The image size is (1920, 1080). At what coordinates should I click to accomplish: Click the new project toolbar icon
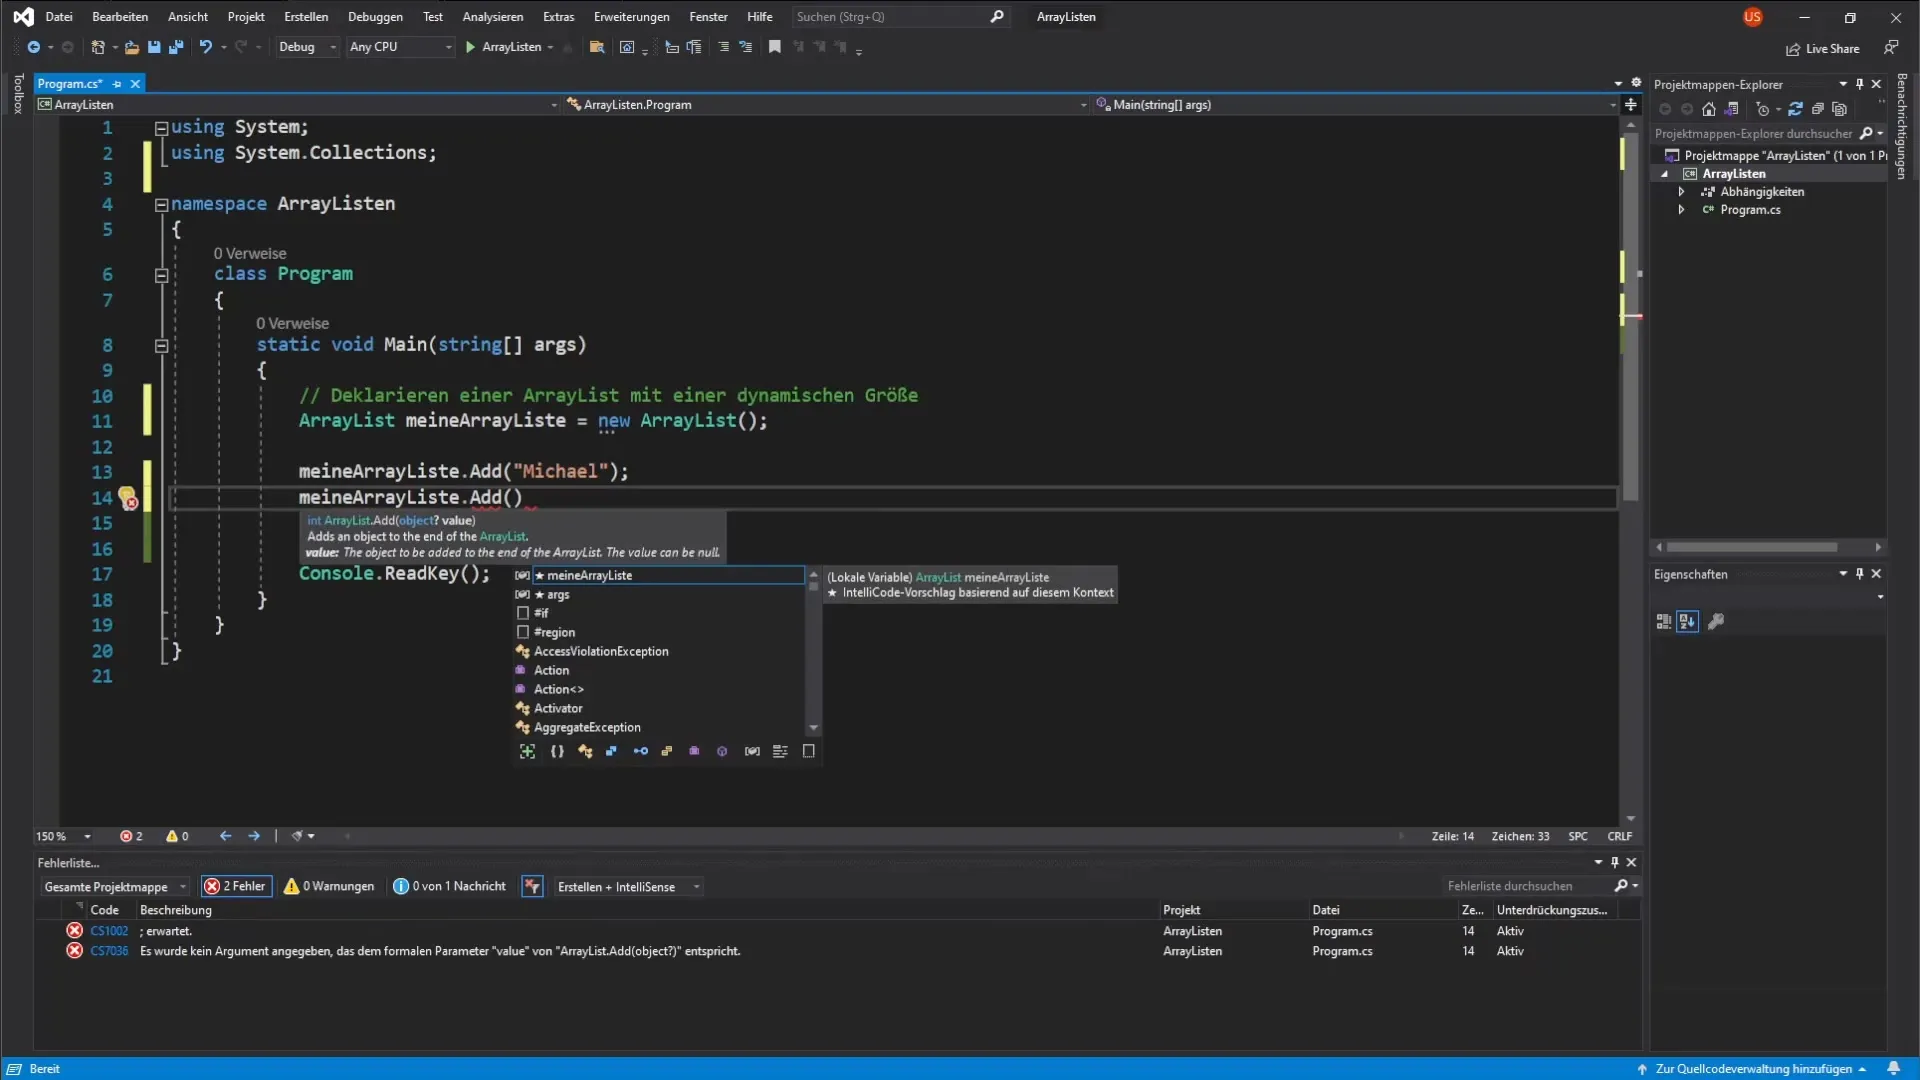98,47
